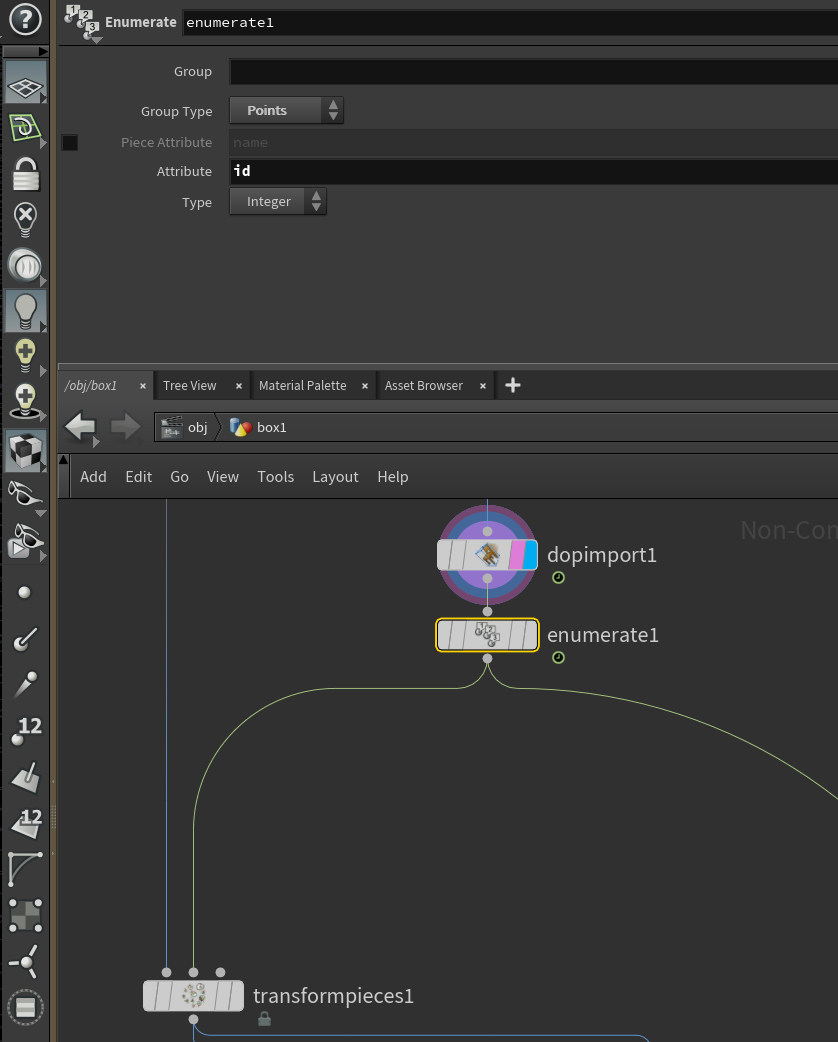Click the sunglasses with play icon

(25, 540)
